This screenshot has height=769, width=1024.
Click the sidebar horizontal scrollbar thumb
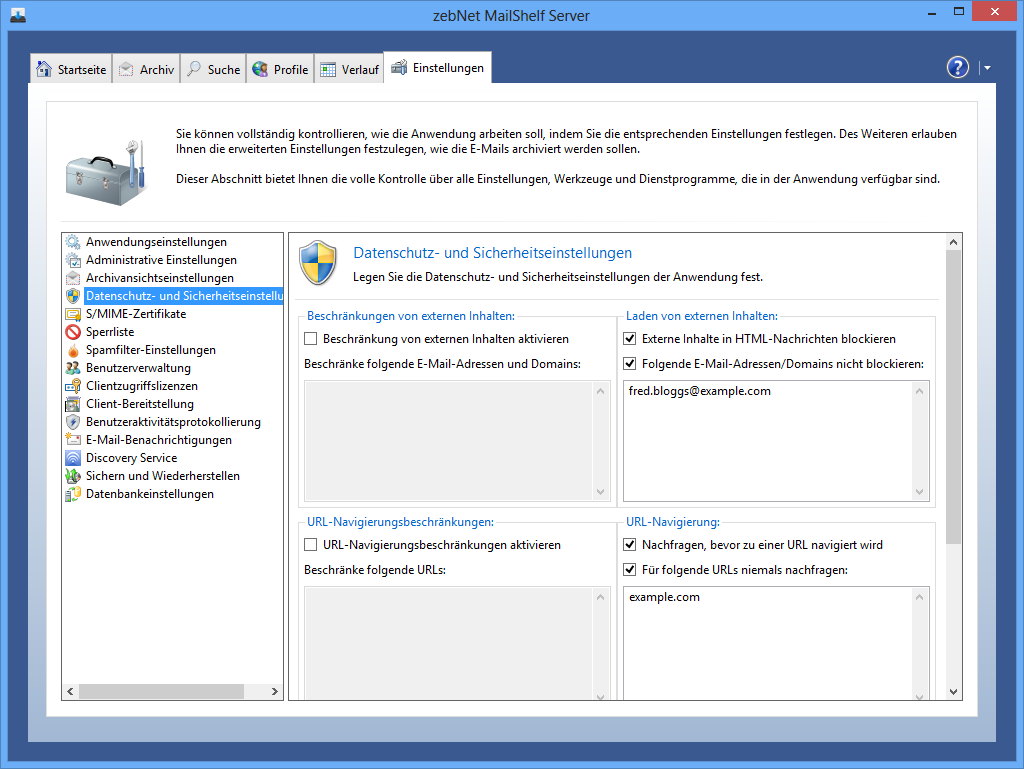pyautogui.click(x=161, y=691)
